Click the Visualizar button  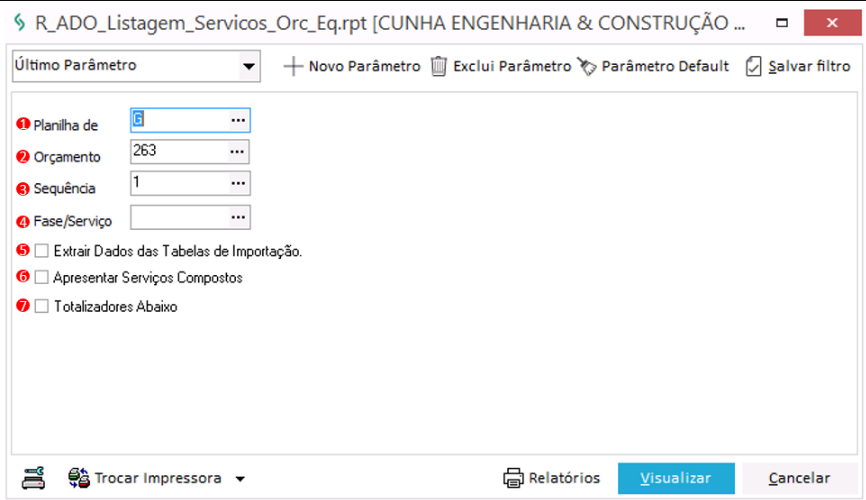(676, 478)
